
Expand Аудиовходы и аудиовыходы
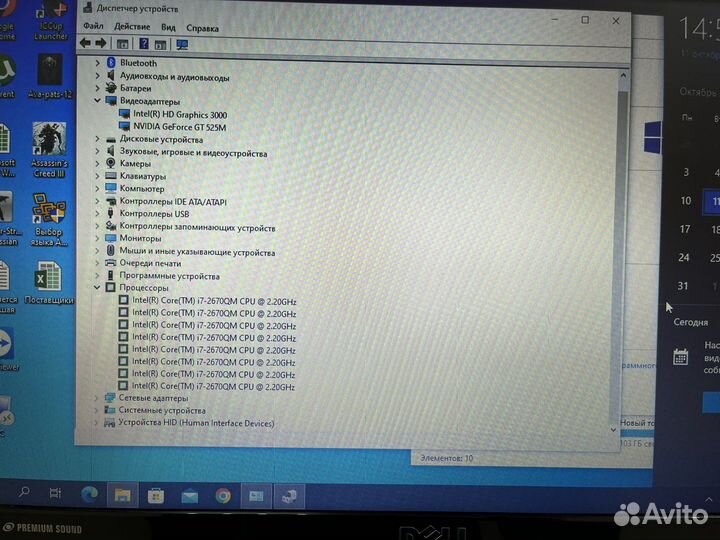97,75
